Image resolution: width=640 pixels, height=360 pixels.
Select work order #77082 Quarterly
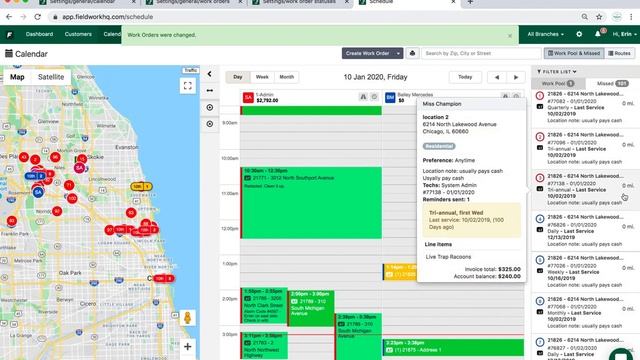[x=585, y=107]
